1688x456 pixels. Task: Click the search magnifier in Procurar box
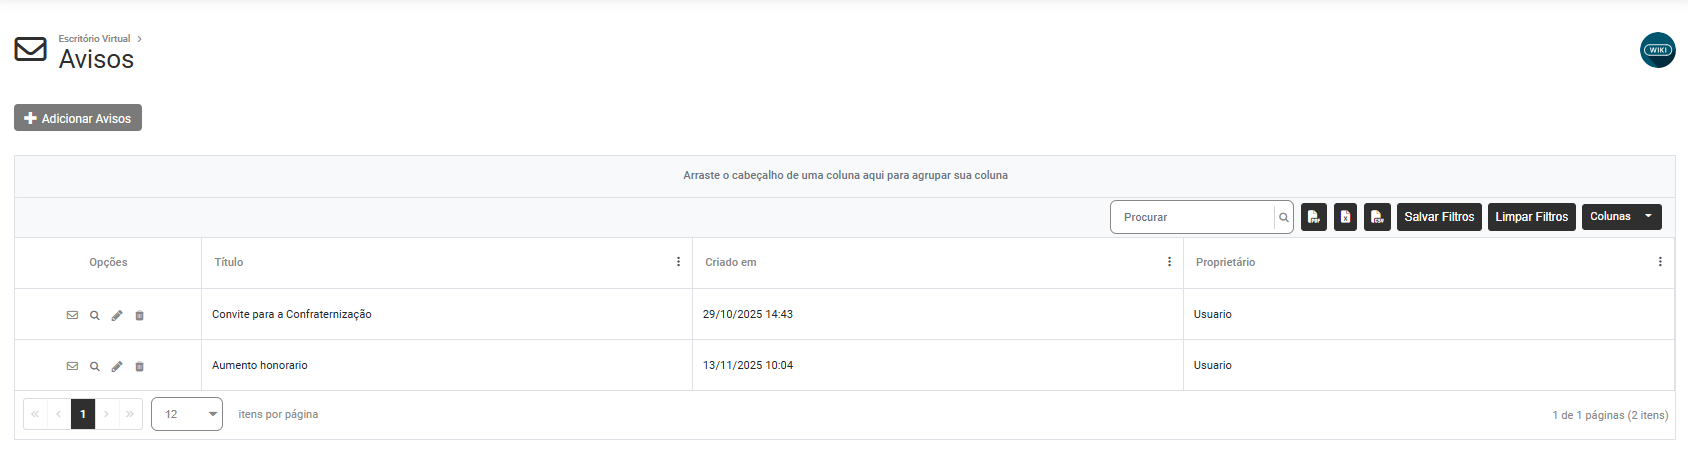pos(1284,217)
